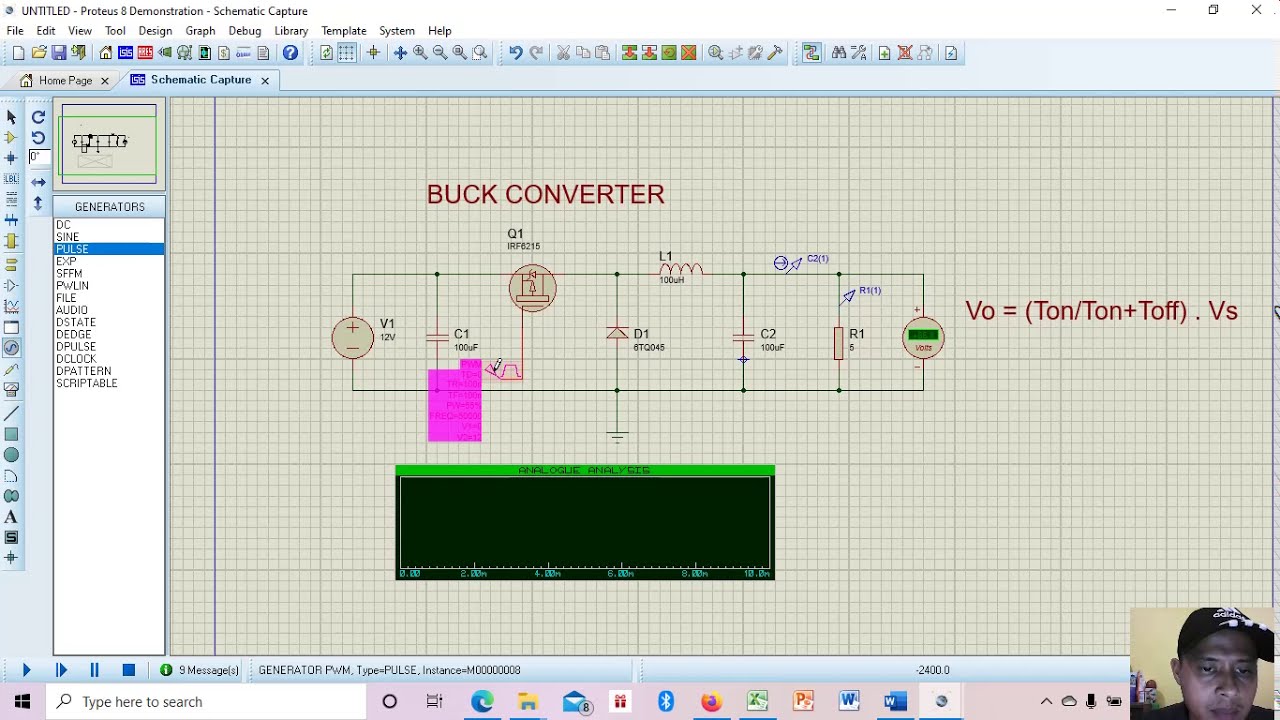
Task: Toggle the grid display icon
Action: (x=346, y=53)
